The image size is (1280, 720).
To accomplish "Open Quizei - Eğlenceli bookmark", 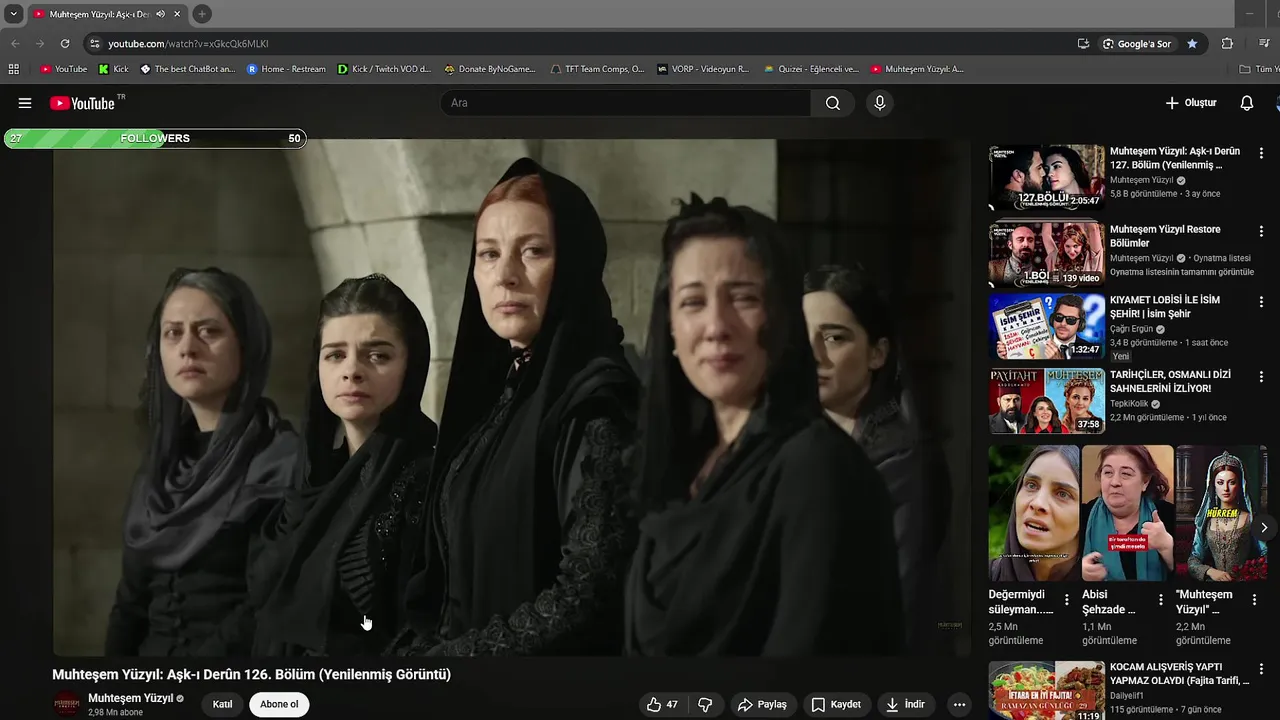I will [811, 69].
